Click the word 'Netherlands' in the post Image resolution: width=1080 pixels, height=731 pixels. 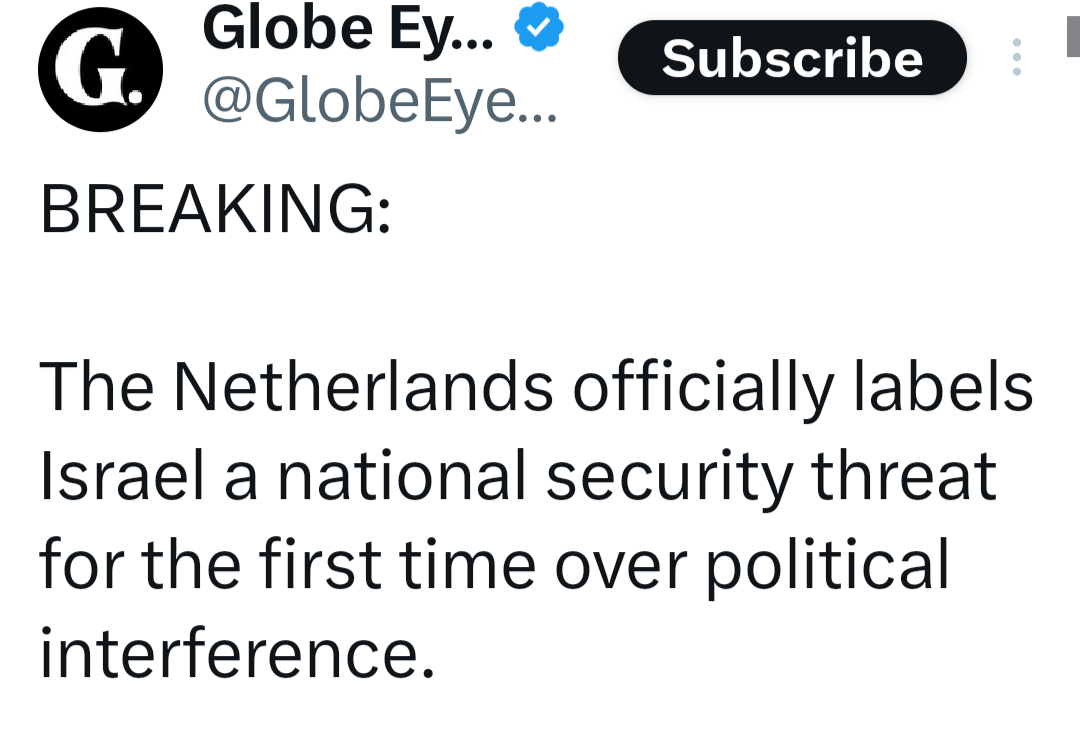(363, 387)
